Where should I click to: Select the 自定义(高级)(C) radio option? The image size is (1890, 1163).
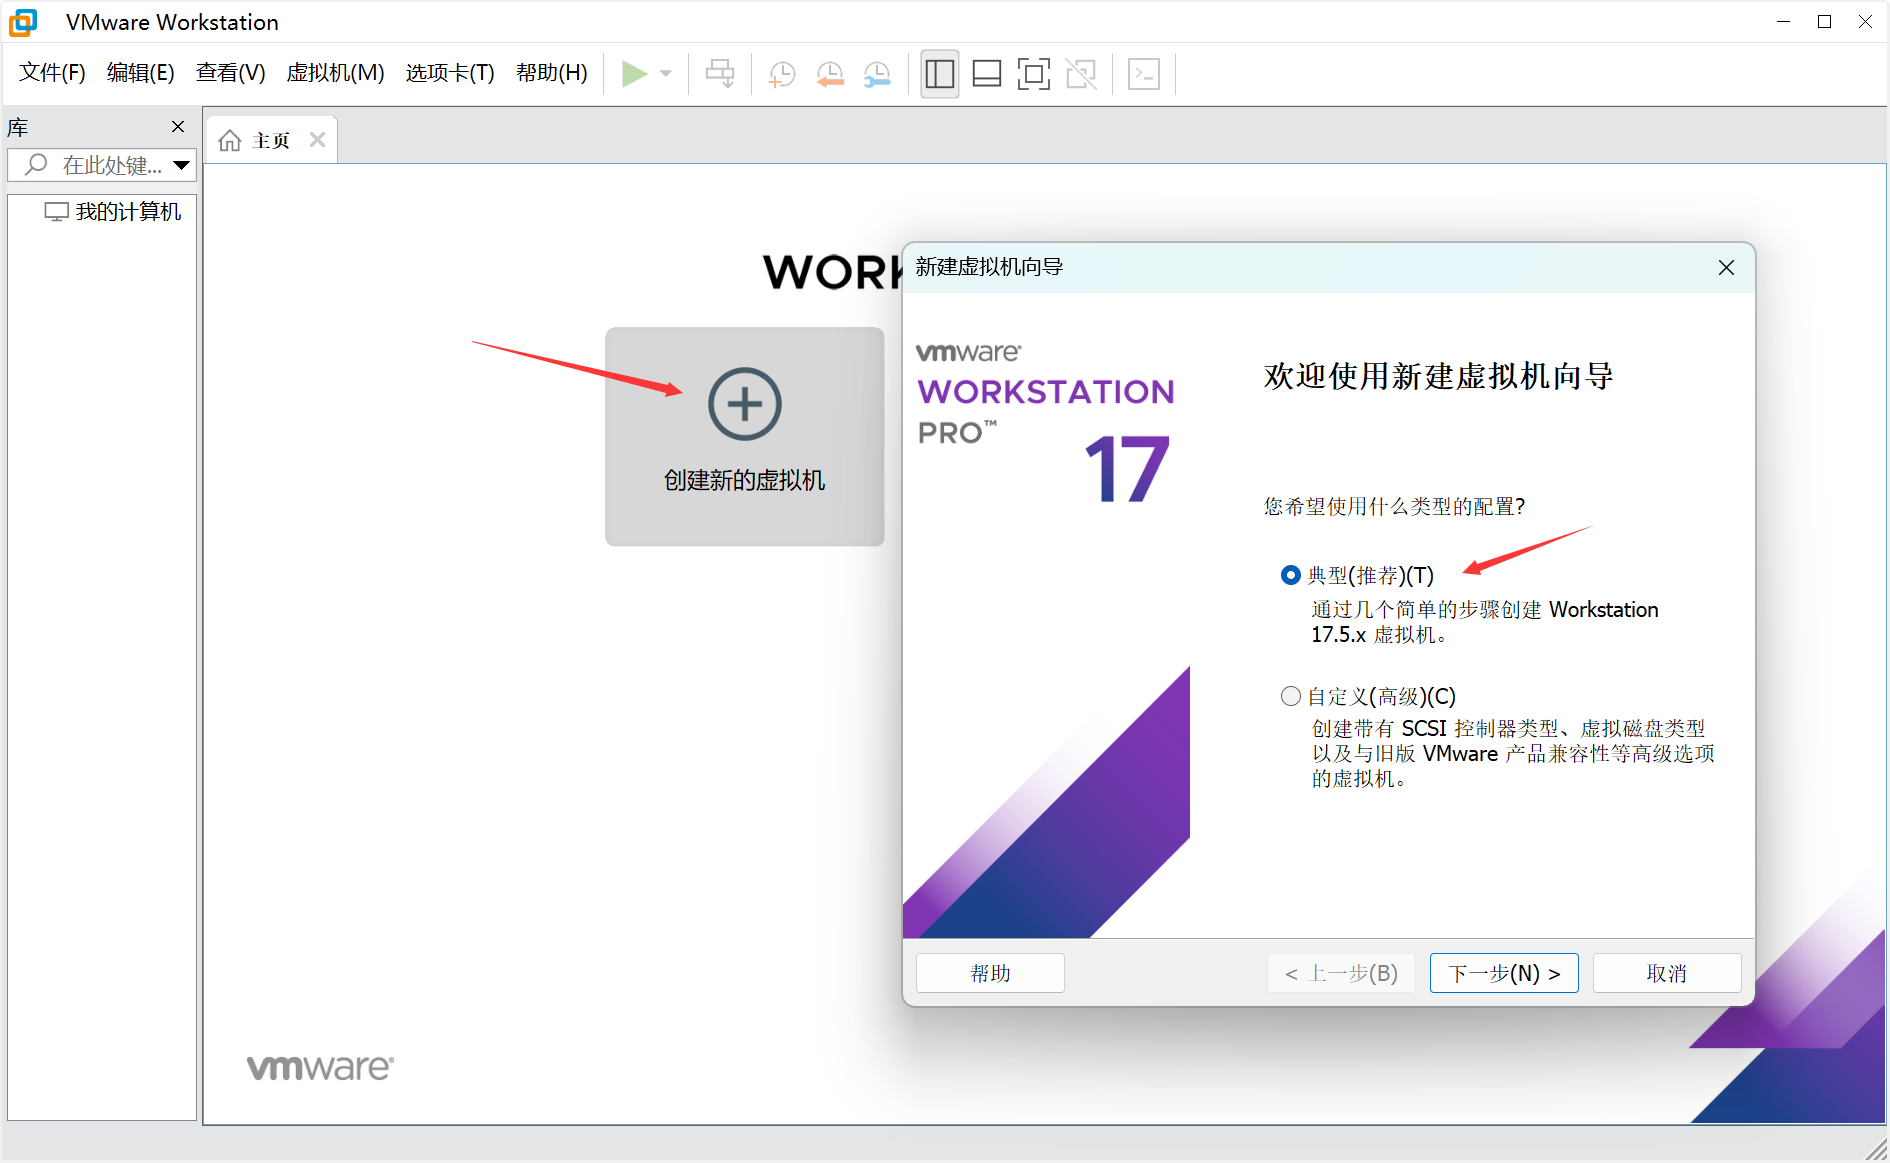[1291, 696]
